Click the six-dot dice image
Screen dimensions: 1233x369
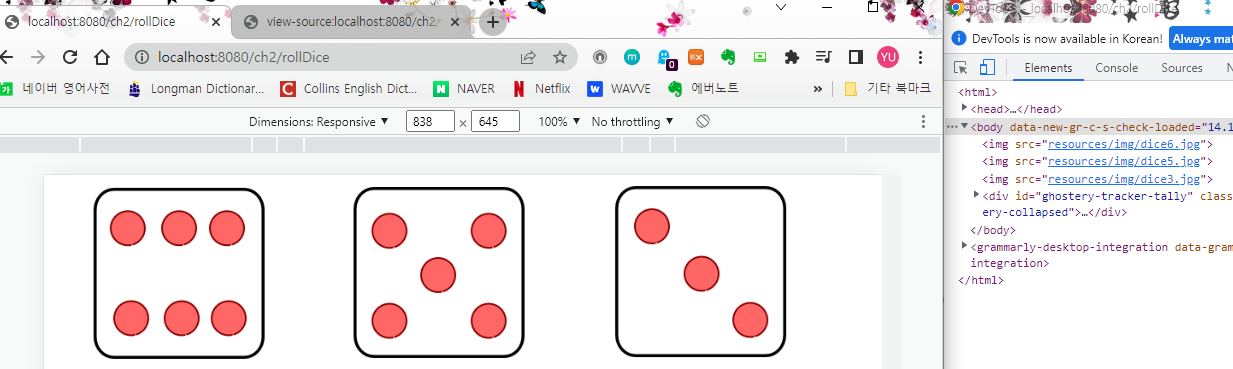point(179,273)
